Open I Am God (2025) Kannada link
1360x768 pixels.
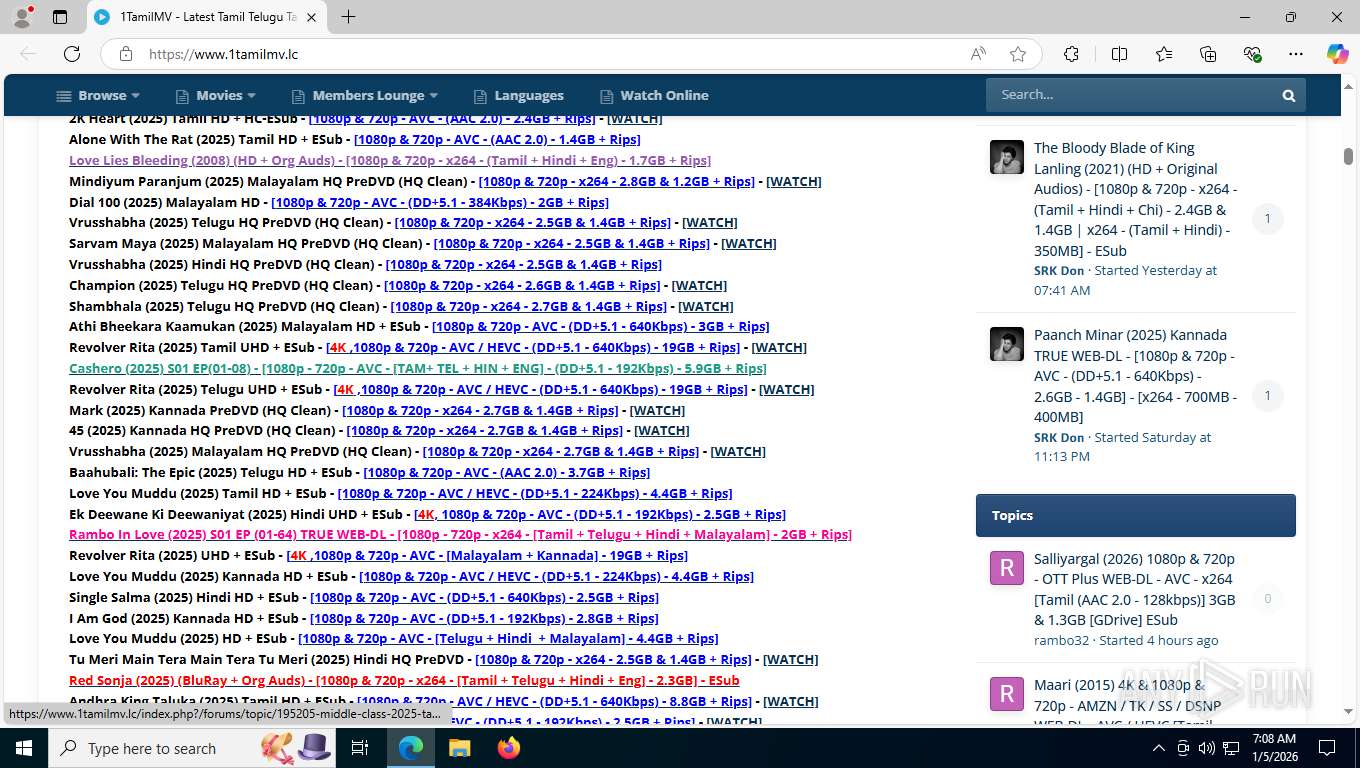pos(484,618)
